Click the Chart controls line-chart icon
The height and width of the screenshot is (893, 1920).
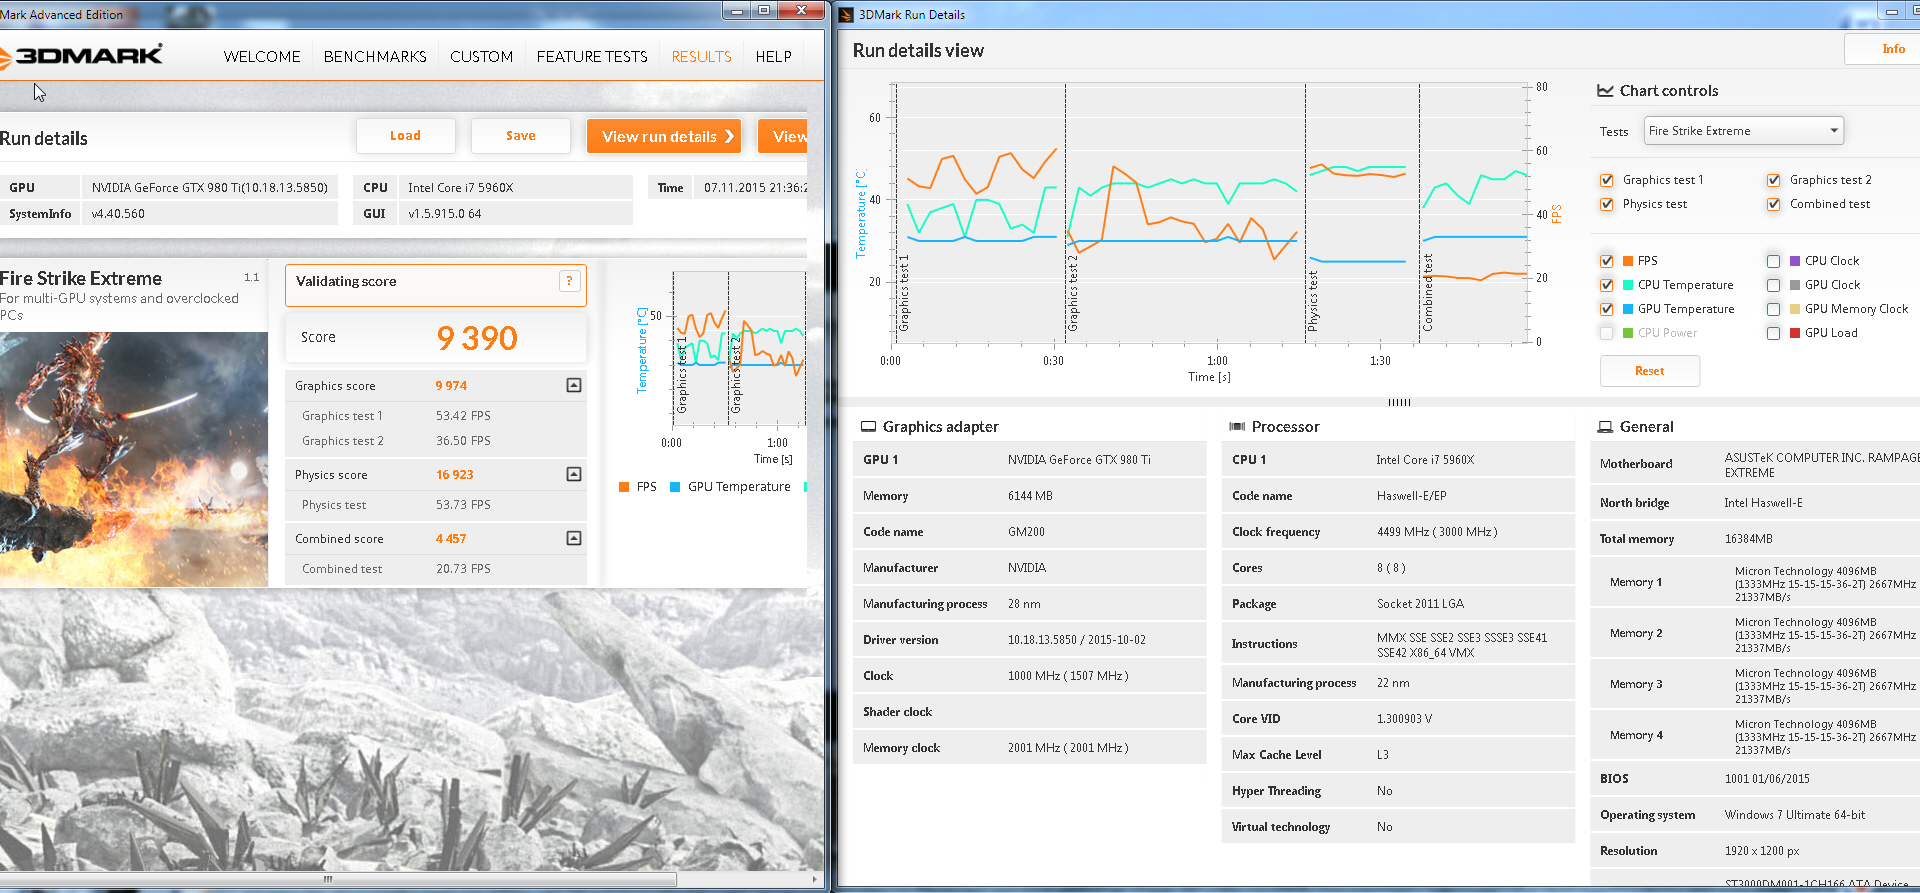click(1605, 90)
